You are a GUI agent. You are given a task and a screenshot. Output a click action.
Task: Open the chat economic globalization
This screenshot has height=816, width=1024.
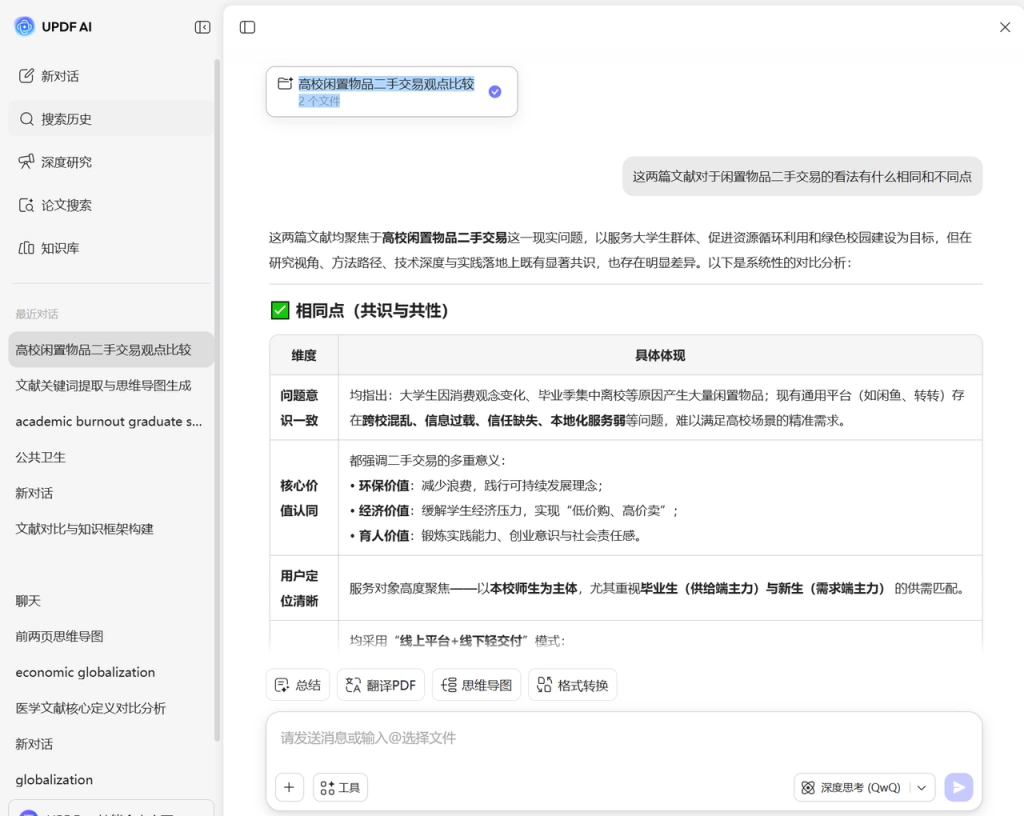click(111, 672)
